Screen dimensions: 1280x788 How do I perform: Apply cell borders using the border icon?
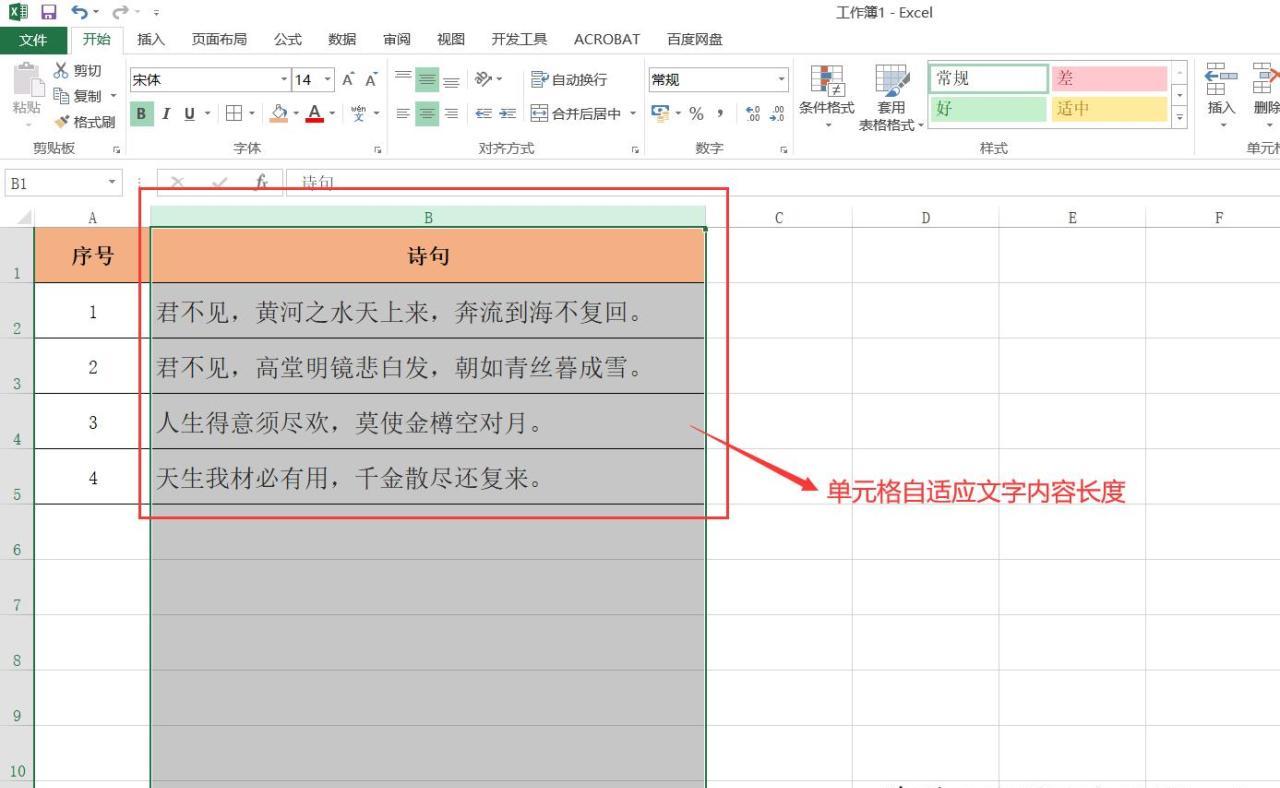(x=233, y=113)
